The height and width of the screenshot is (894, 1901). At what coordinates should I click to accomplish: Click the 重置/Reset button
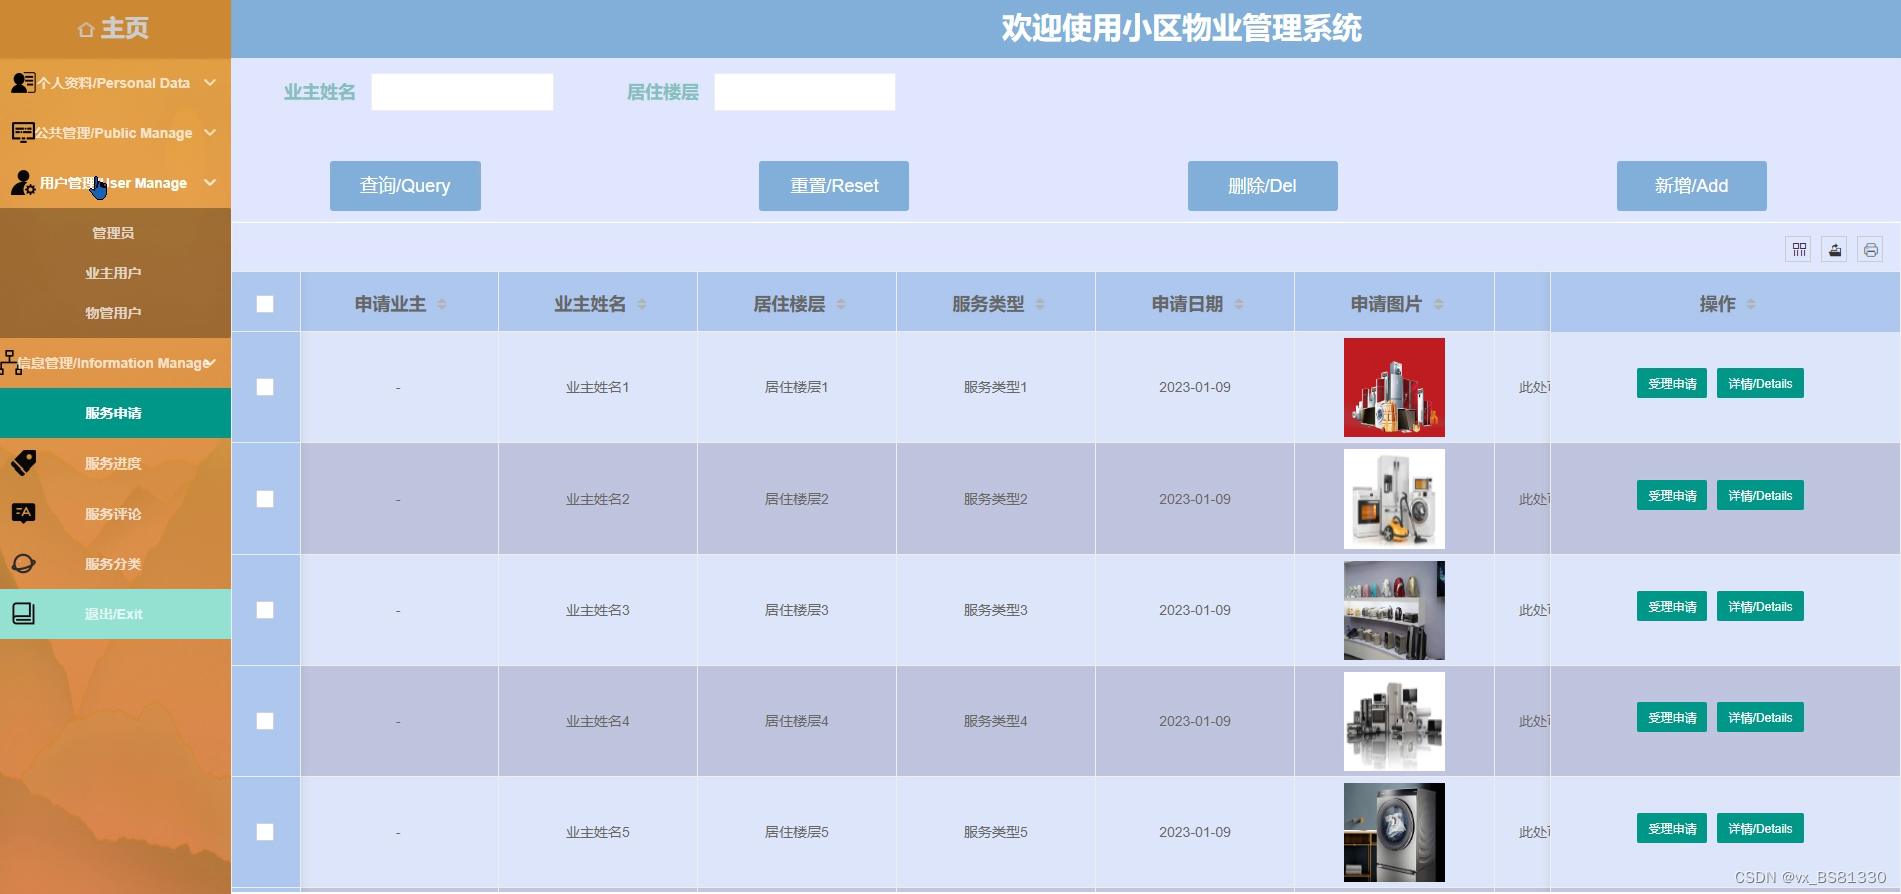pos(834,186)
